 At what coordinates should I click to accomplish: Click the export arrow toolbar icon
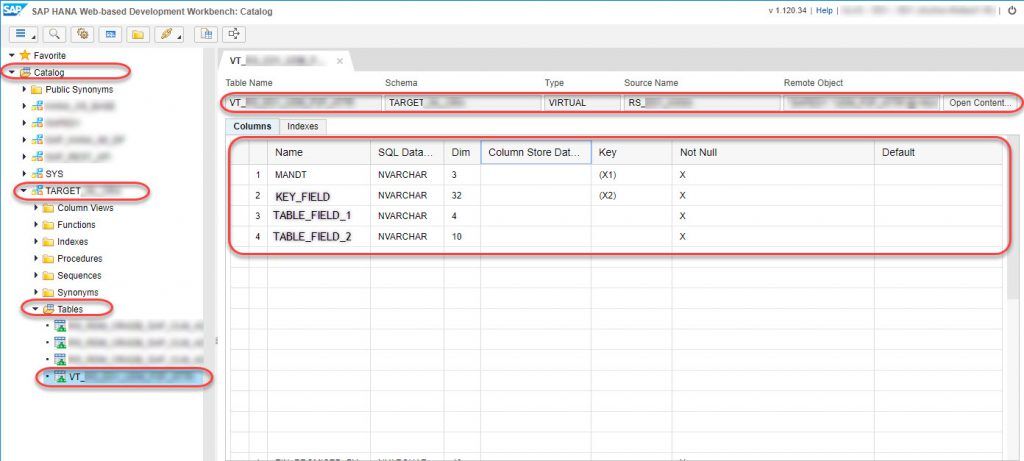[234, 34]
